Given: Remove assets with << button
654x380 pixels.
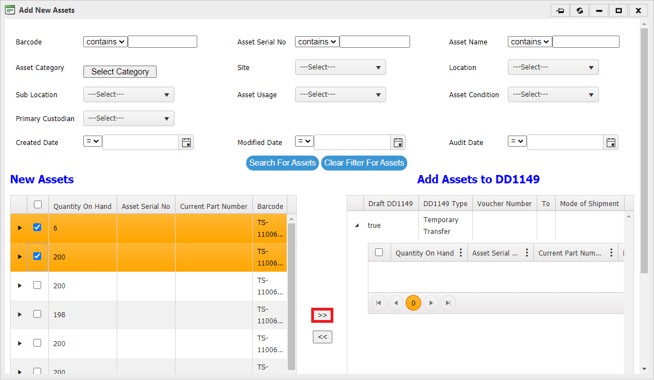Looking at the screenshot, I should point(322,337).
